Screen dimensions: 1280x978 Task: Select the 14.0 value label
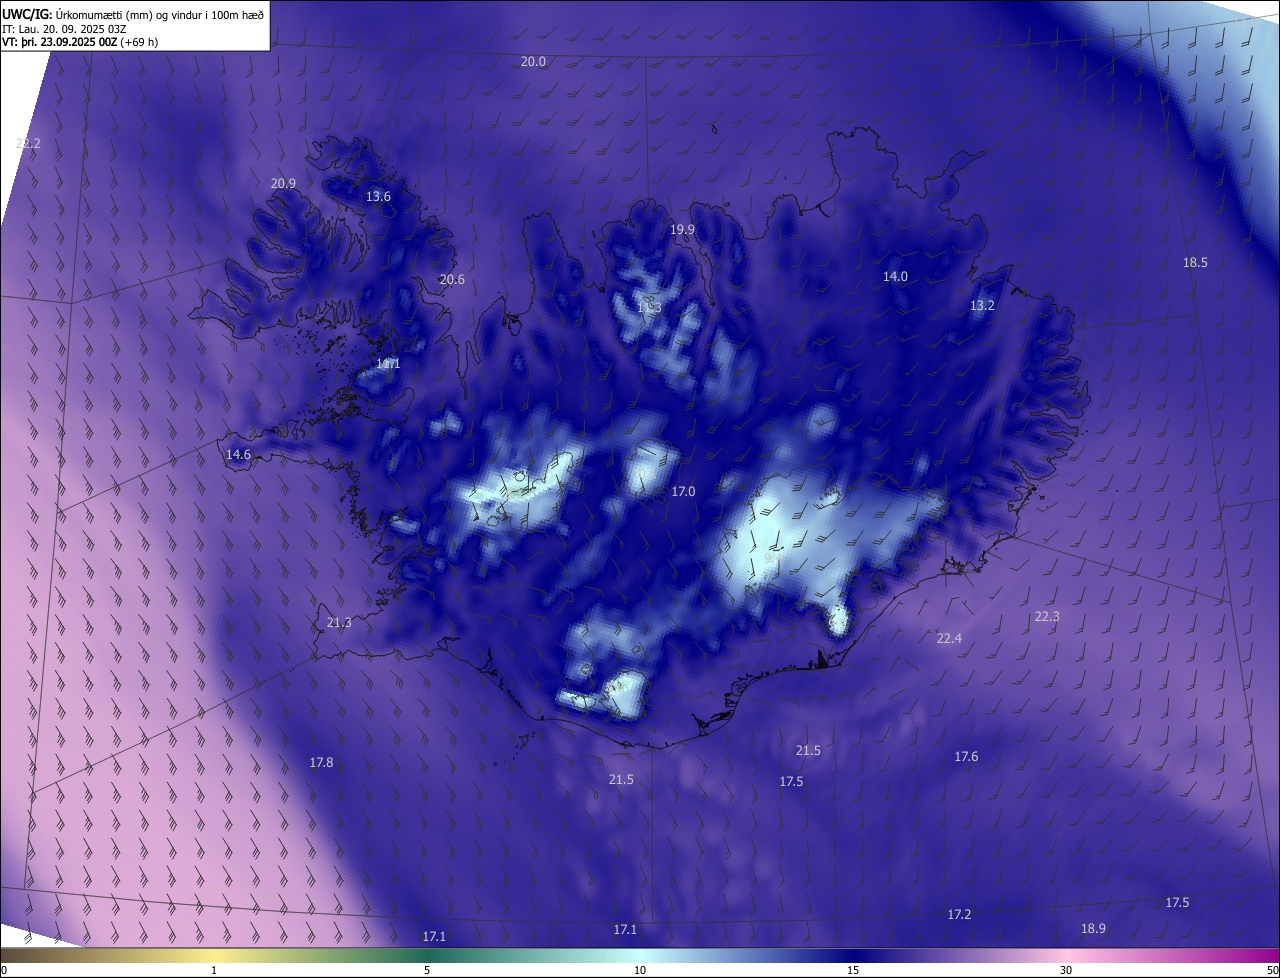coord(895,277)
